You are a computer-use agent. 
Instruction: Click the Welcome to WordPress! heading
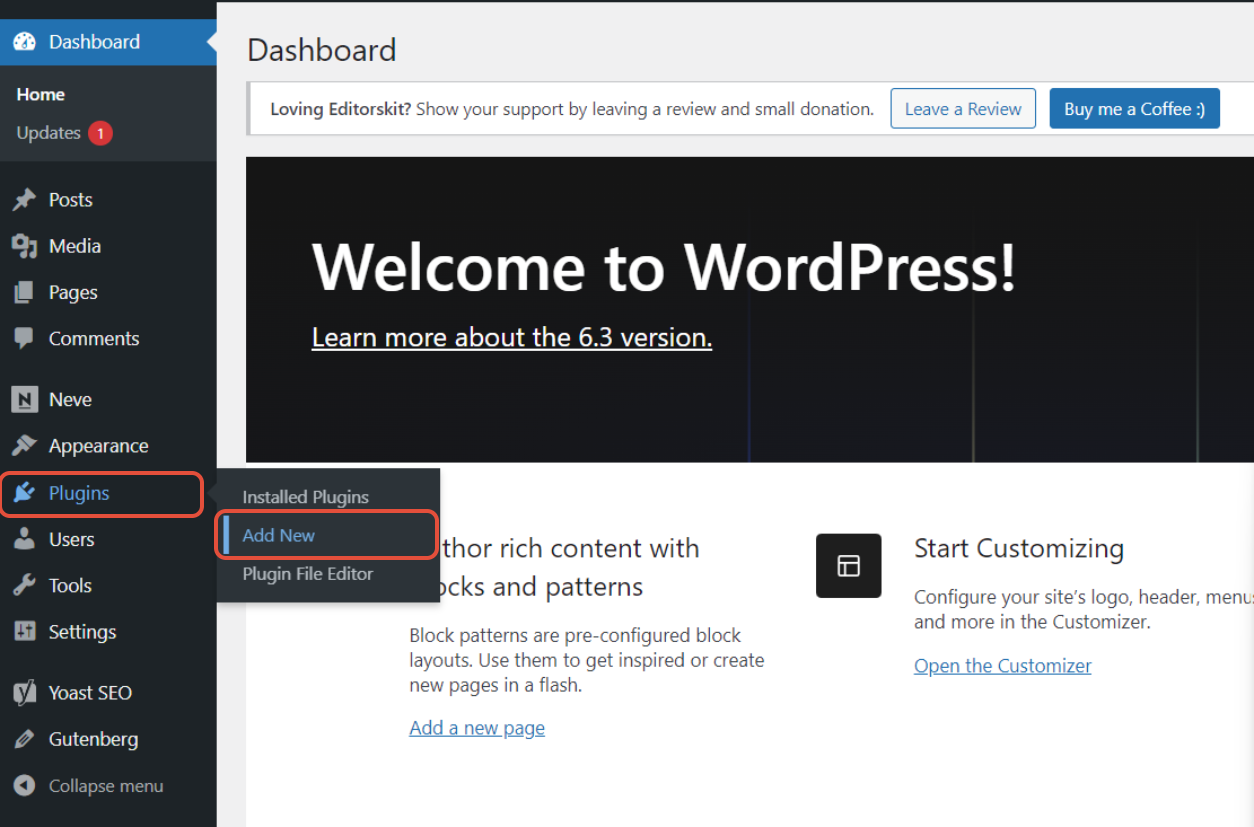pos(664,267)
